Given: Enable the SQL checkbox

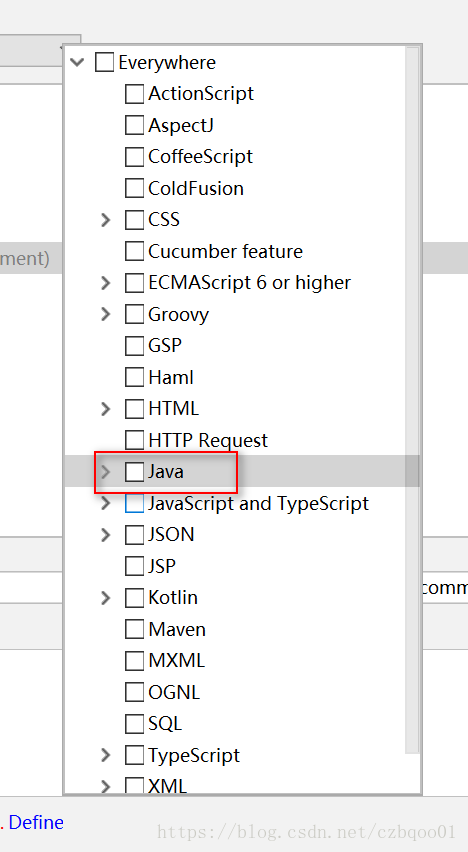Looking at the screenshot, I should (134, 724).
